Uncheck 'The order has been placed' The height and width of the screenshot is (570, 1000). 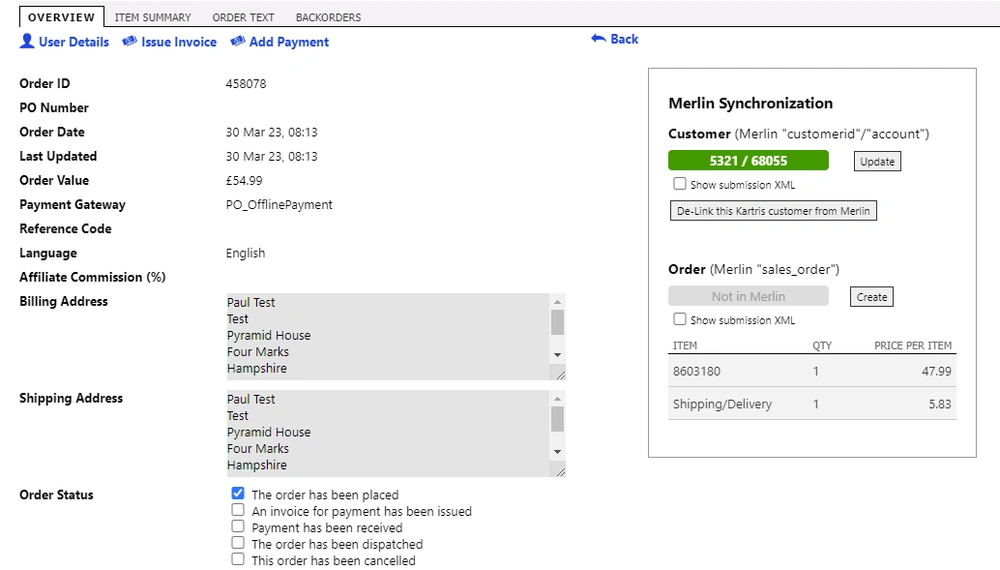pos(238,493)
